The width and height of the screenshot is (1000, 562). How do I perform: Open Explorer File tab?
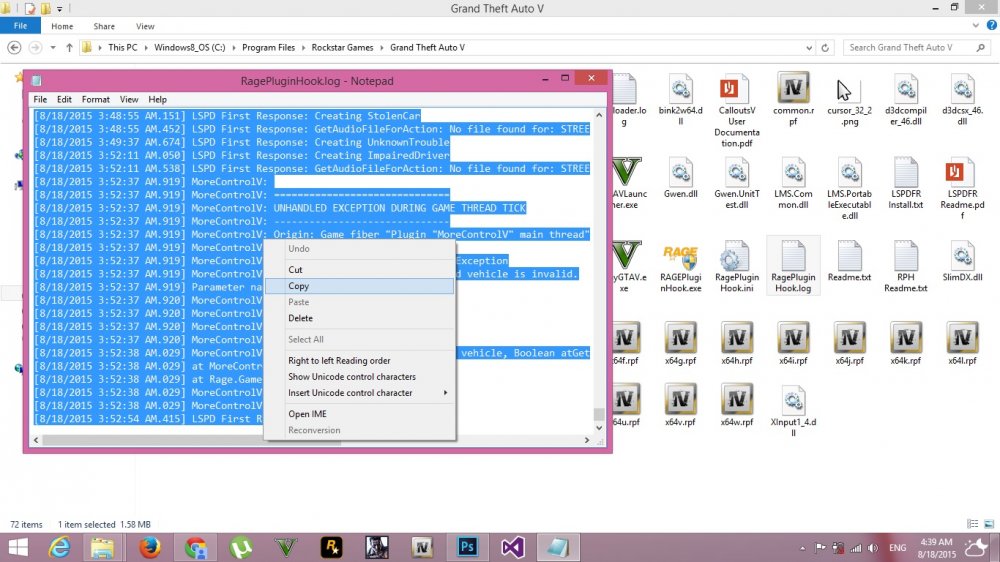tap(20, 26)
